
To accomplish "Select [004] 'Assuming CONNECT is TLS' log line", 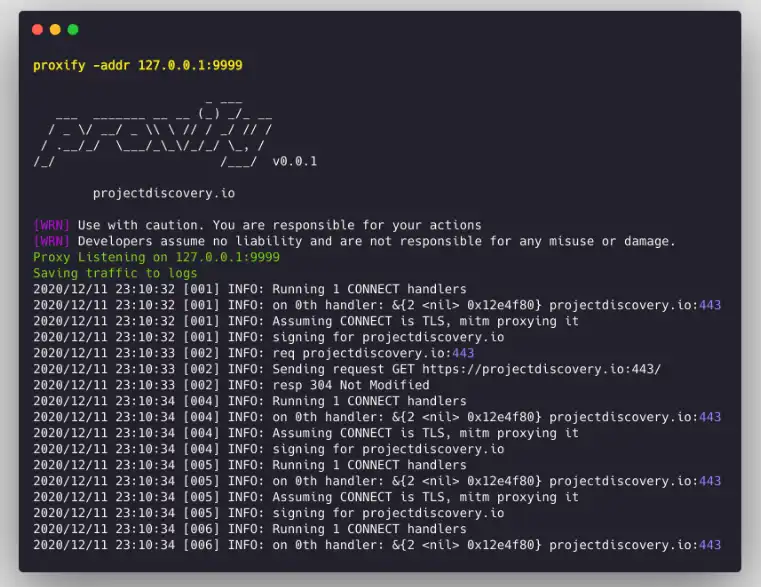I will [x=306, y=433].
